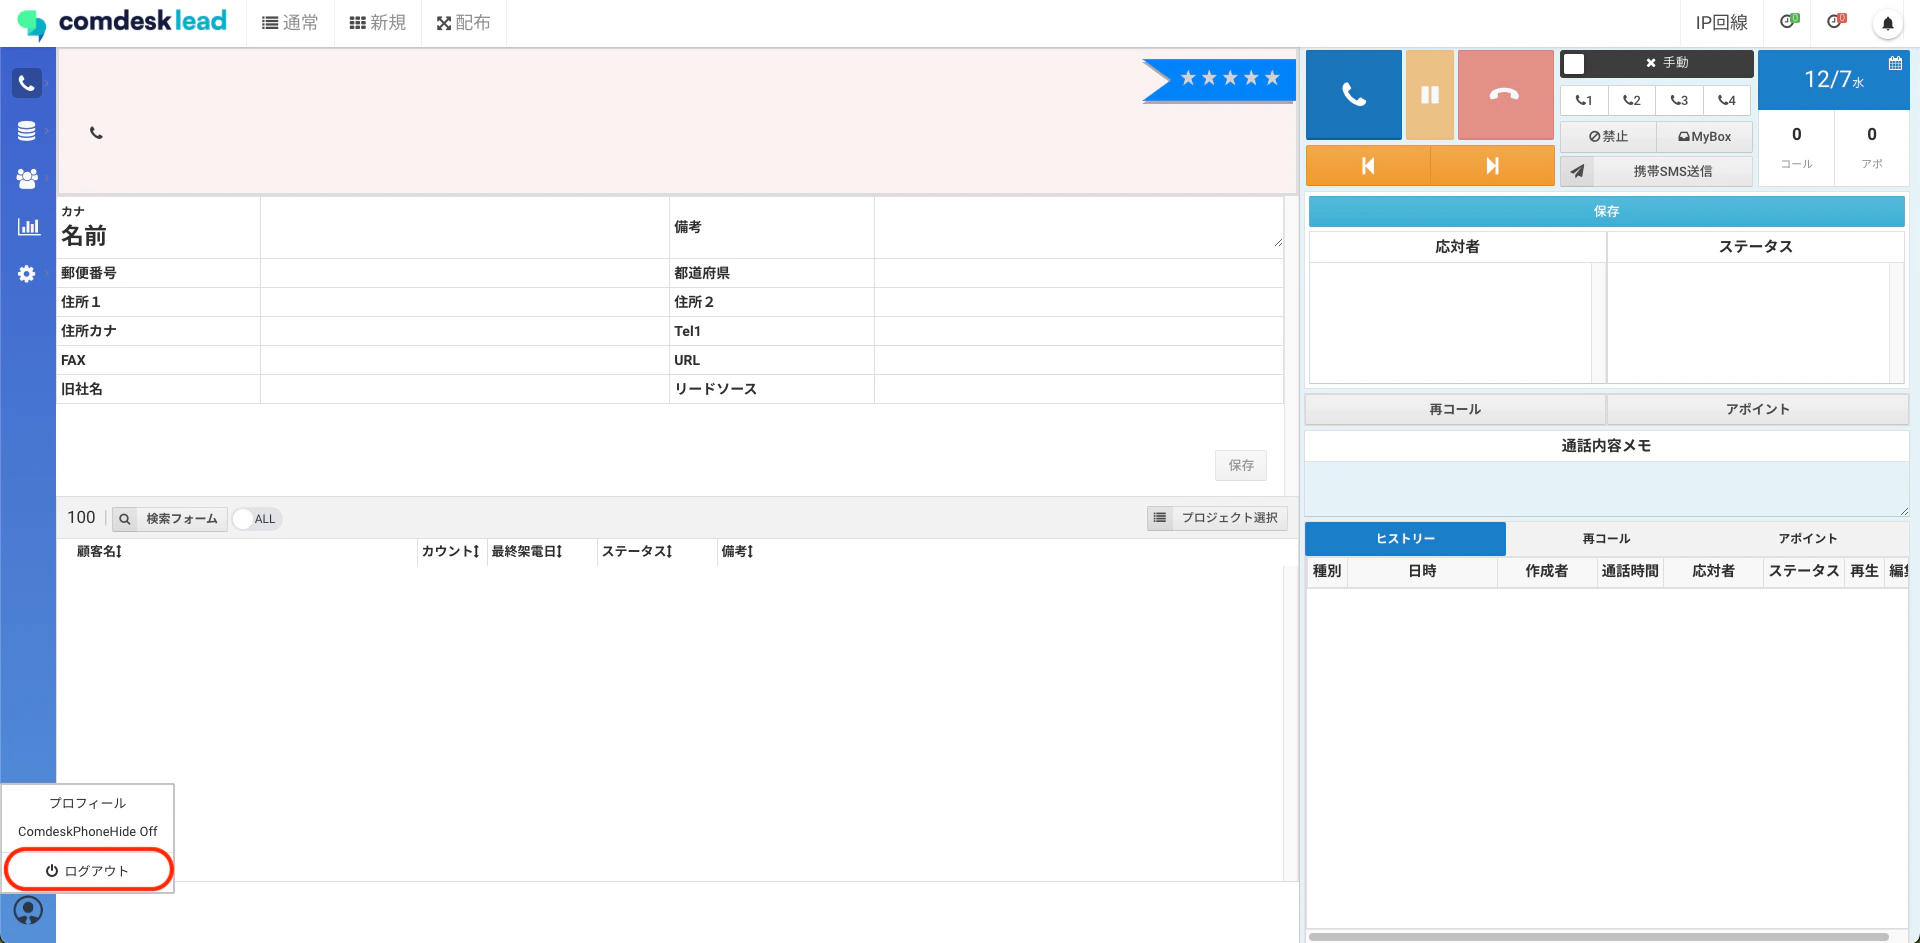Open the 検索フォーム search form
This screenshot has height=943, width=1920.
[x=181, y=519]
